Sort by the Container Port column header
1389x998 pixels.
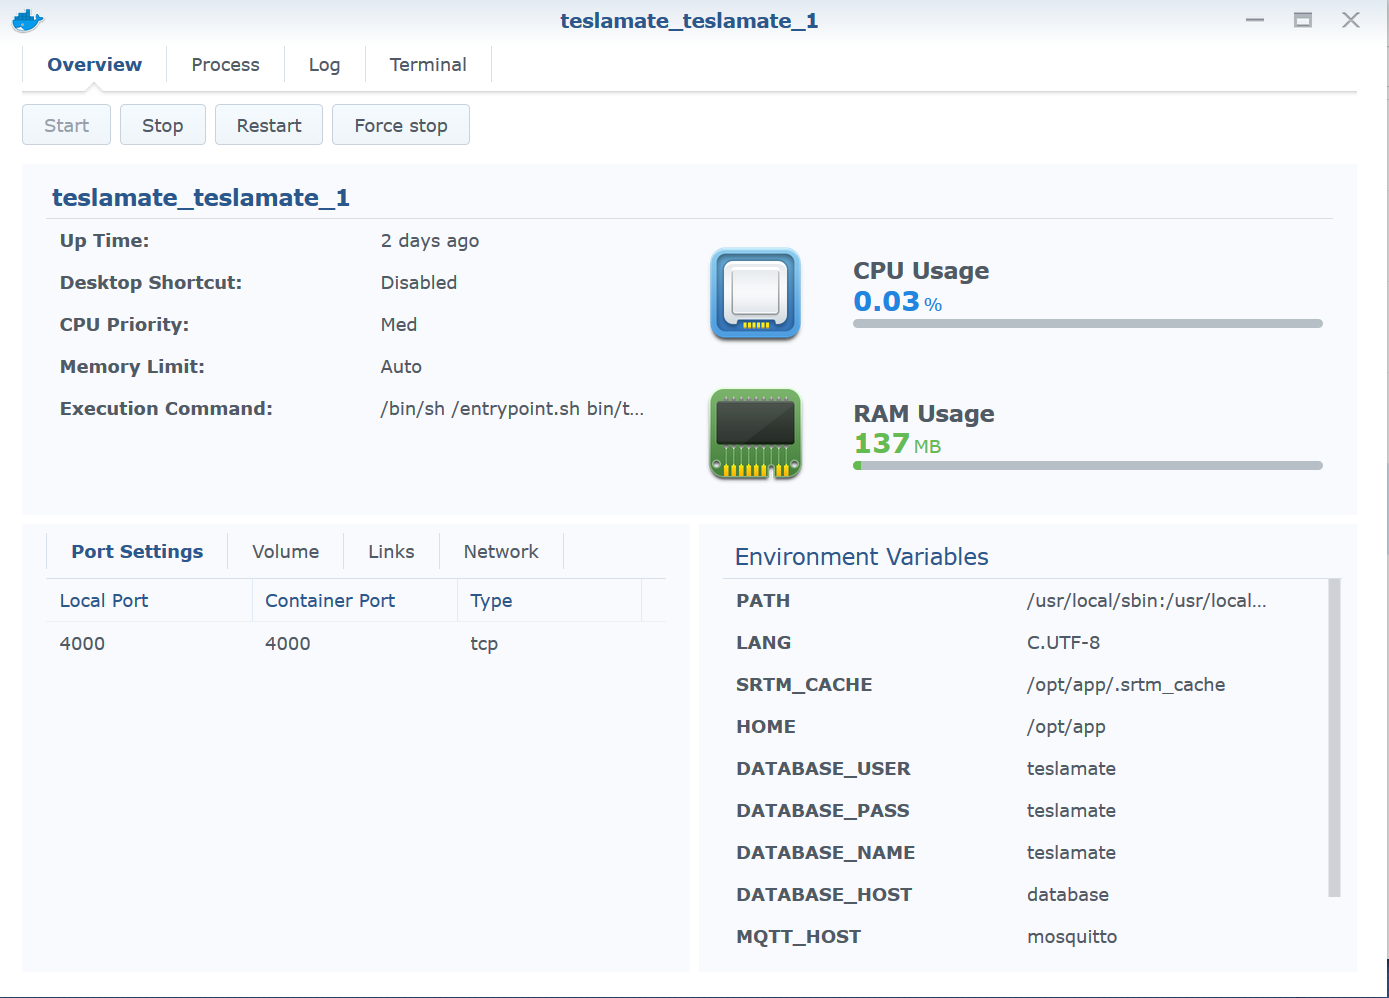tap(355, 601)
